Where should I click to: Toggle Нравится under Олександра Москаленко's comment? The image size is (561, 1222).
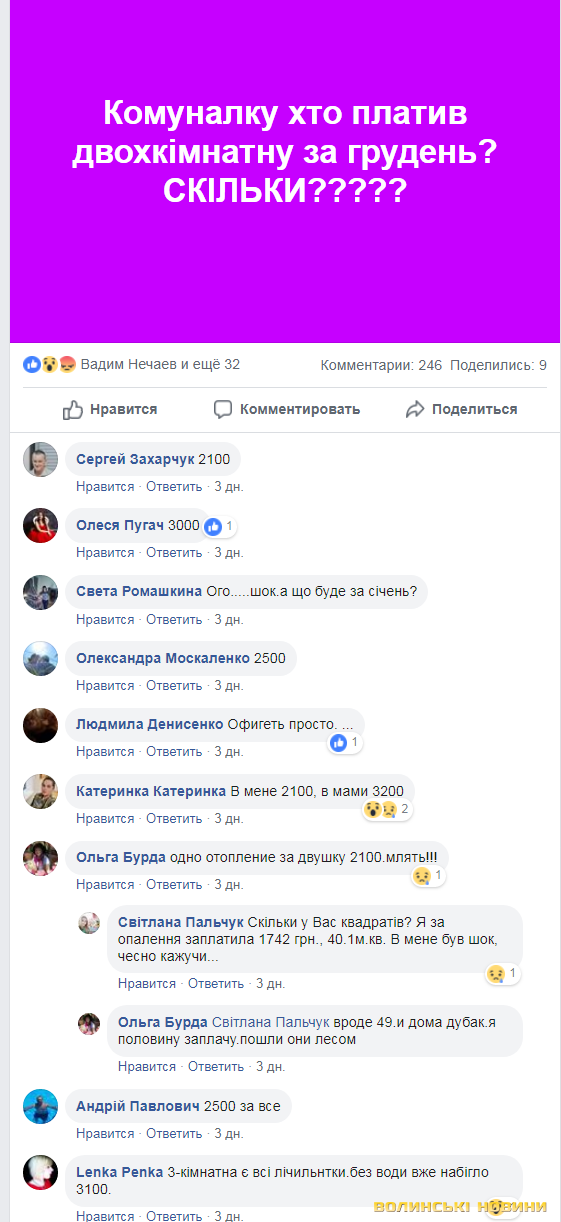pos(105,686)
